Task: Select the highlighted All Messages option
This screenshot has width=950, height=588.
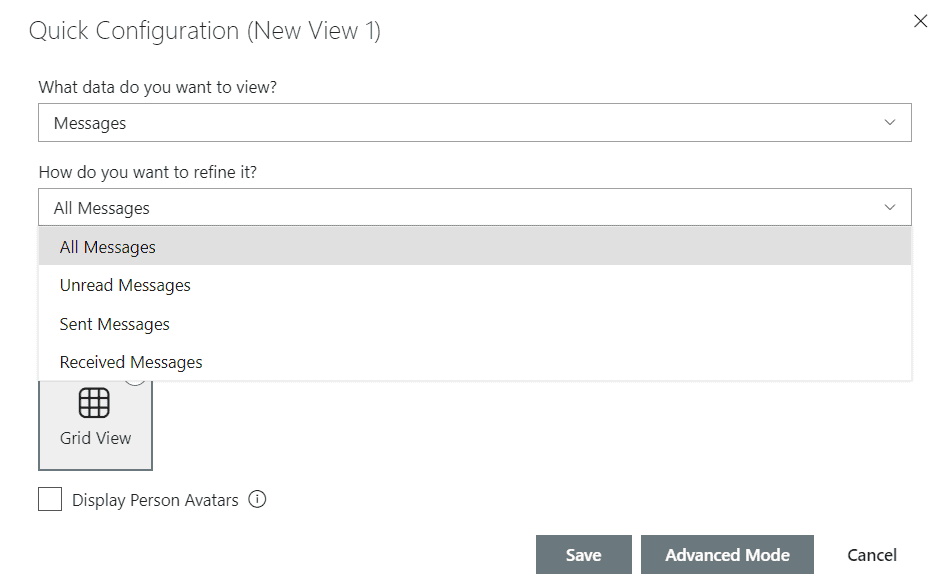Action: pyautogui.click(x=107, y=246)
